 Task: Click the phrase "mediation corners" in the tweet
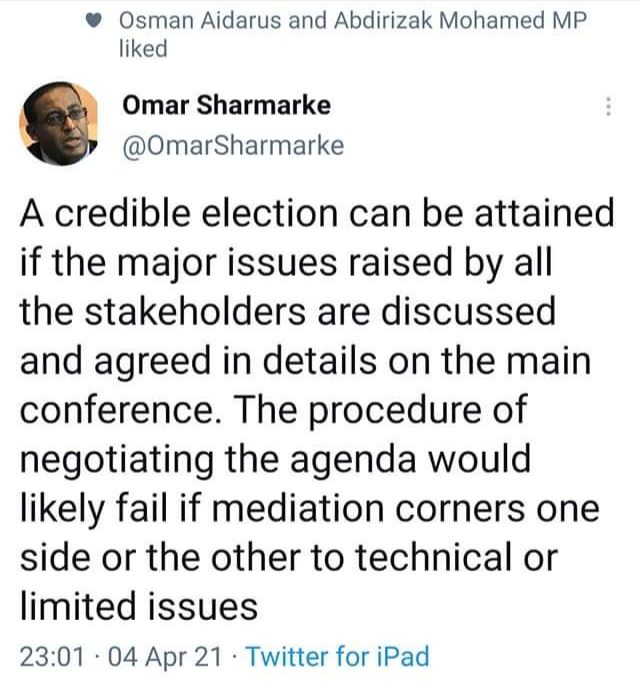[x=368, y=509]
